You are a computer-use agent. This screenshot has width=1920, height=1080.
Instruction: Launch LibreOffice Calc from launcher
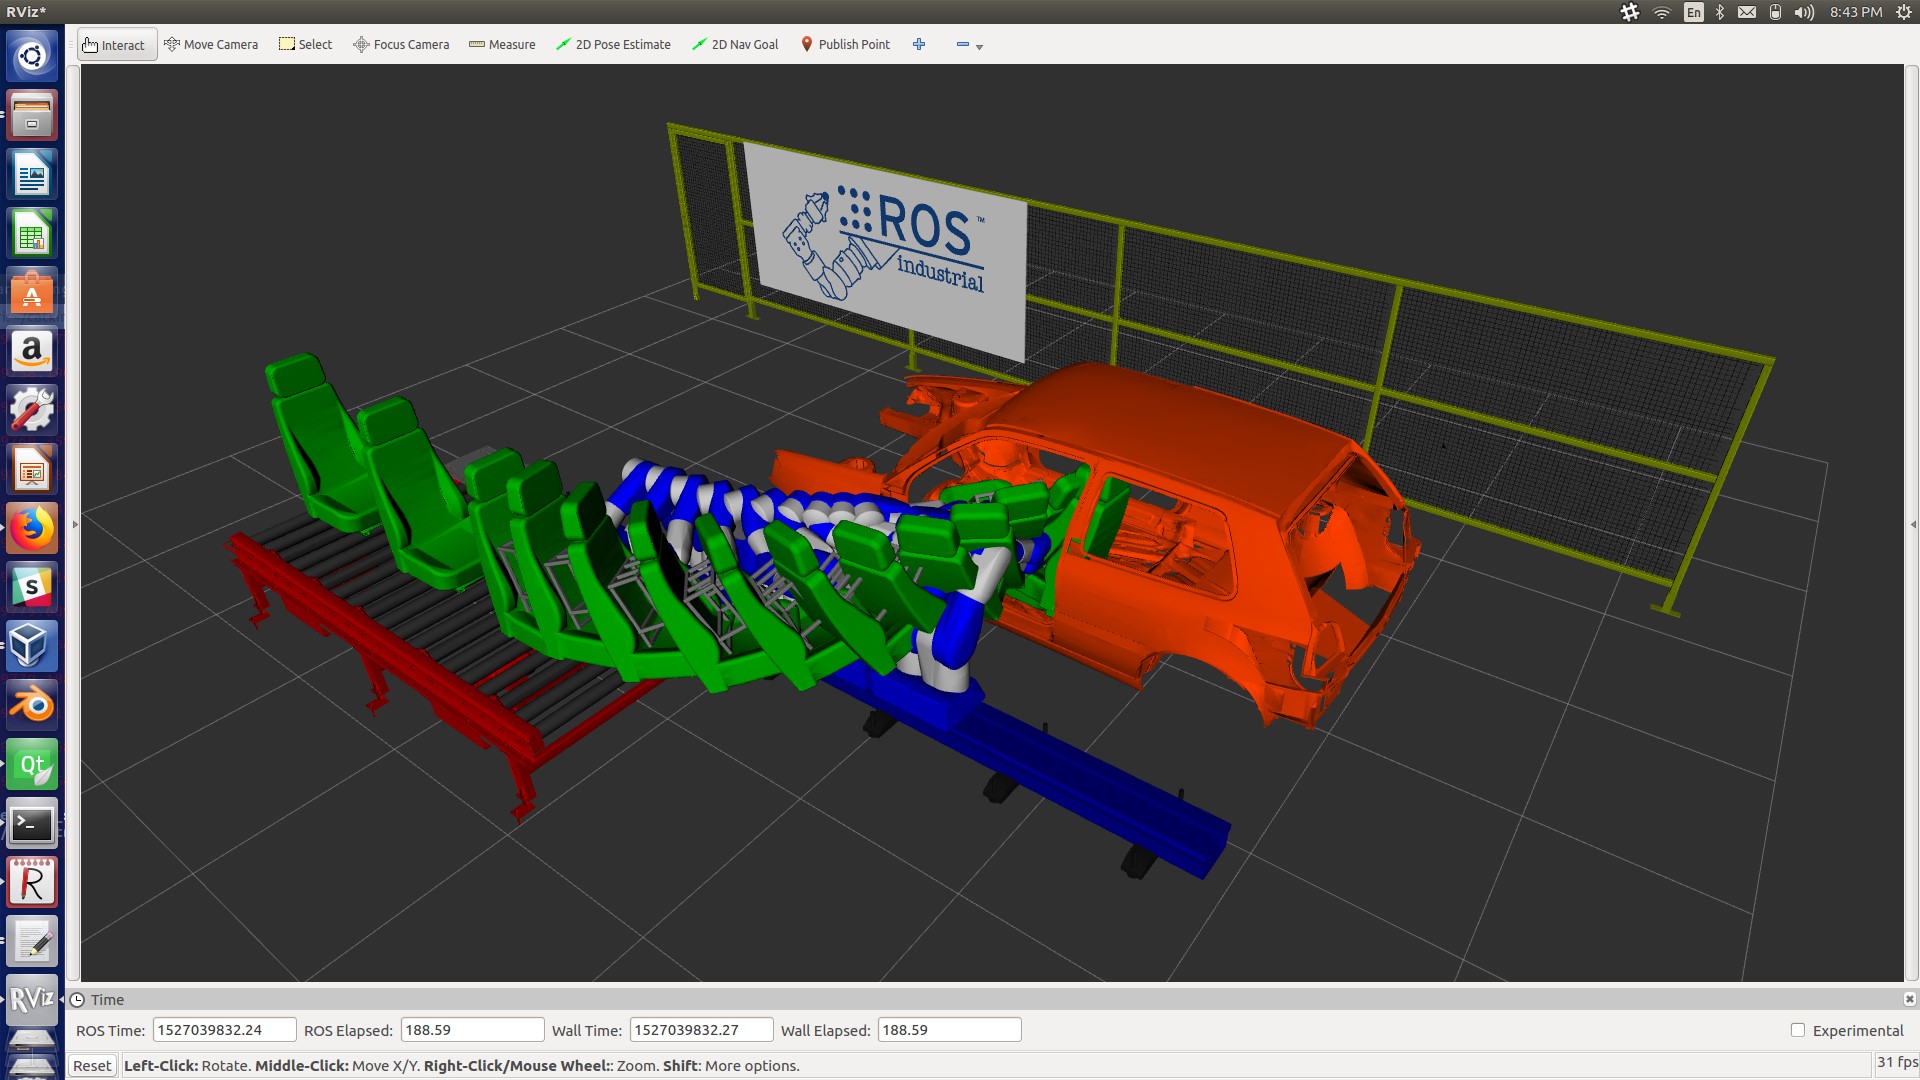point(32,233)
